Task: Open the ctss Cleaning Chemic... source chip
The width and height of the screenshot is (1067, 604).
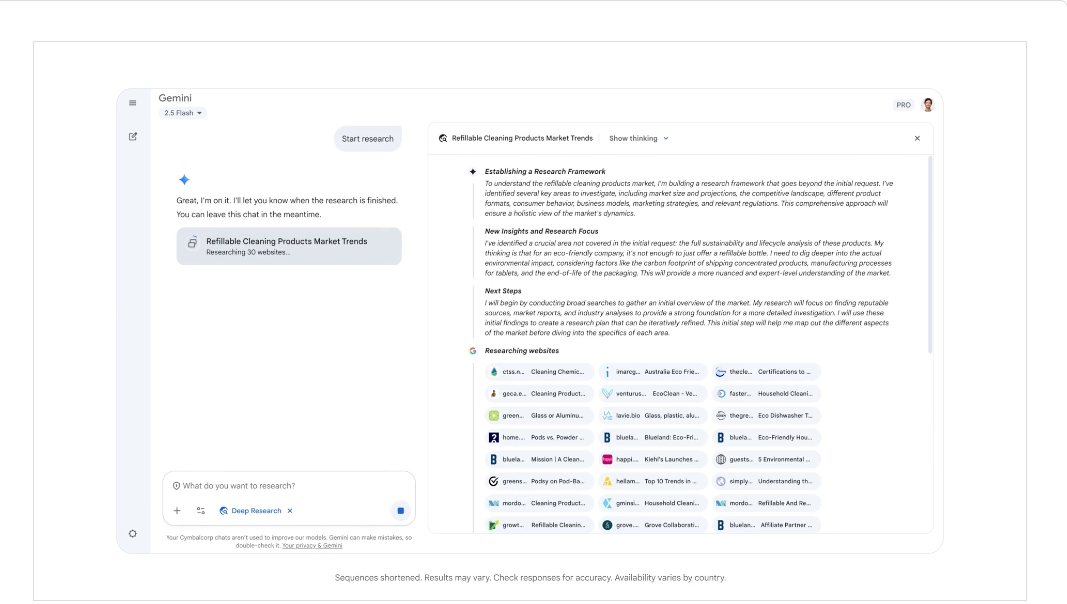Action: coord(539,372)
